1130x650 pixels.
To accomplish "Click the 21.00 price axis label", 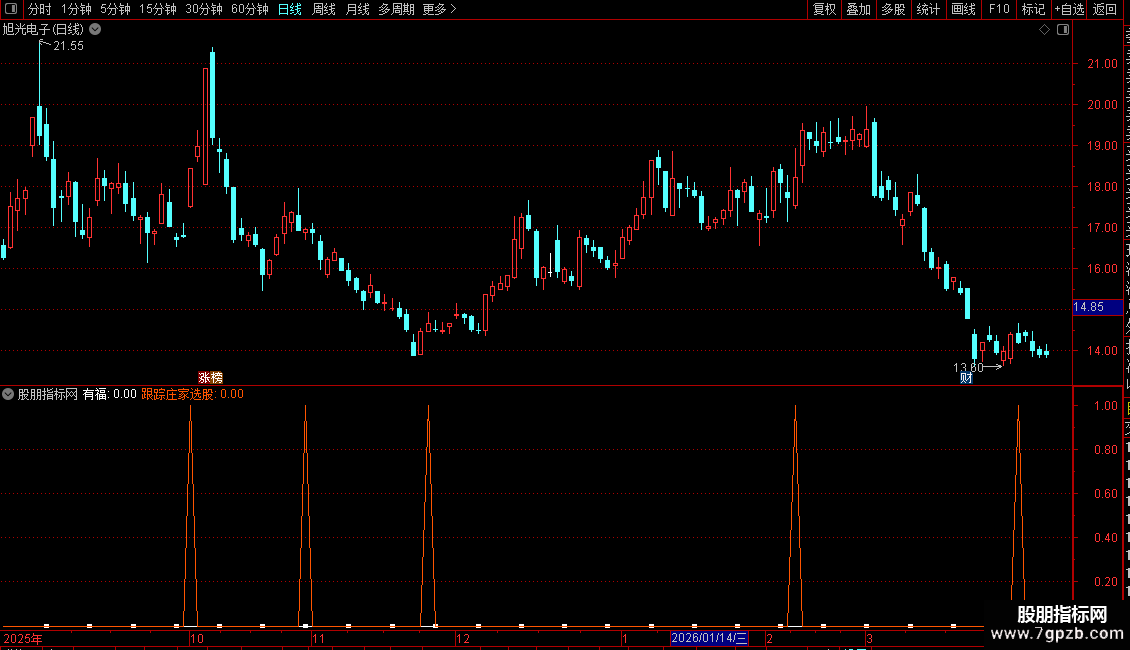I will coord(1103,63).
